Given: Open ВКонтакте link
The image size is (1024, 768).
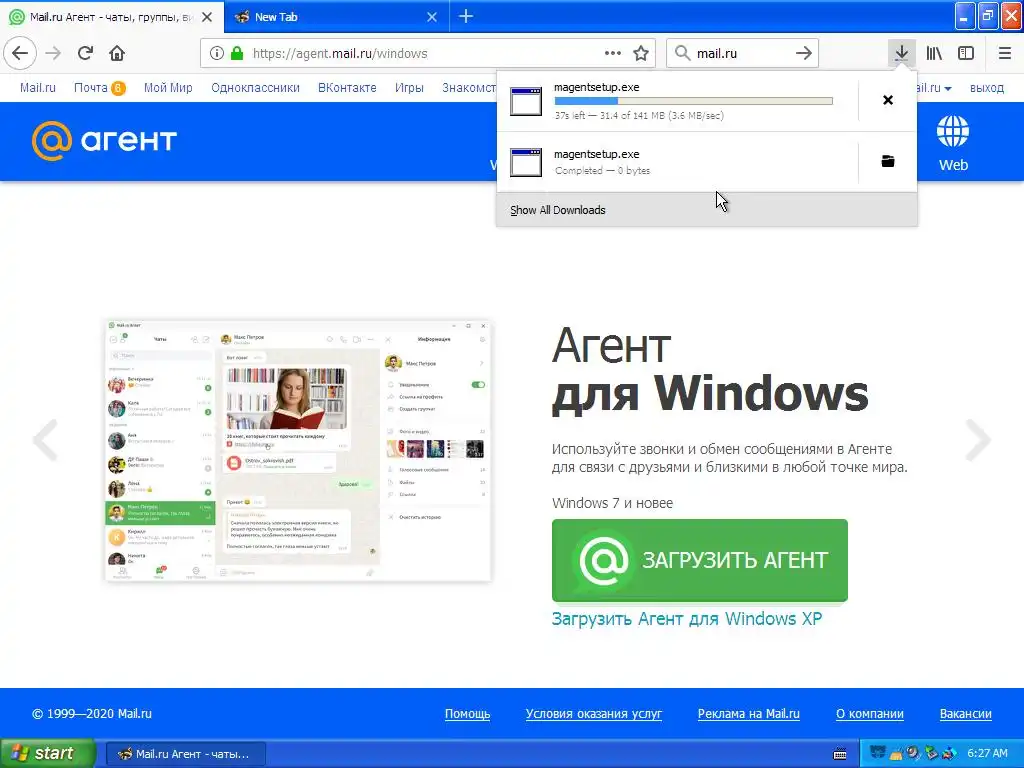Looking at the screenshot, I should tap(347, 88).
